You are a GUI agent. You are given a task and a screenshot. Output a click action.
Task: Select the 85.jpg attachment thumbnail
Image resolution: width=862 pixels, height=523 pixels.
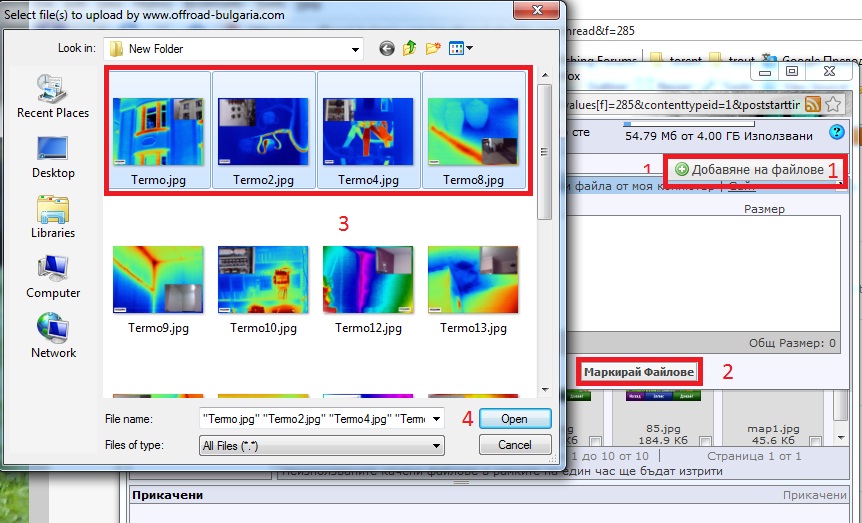663,396
